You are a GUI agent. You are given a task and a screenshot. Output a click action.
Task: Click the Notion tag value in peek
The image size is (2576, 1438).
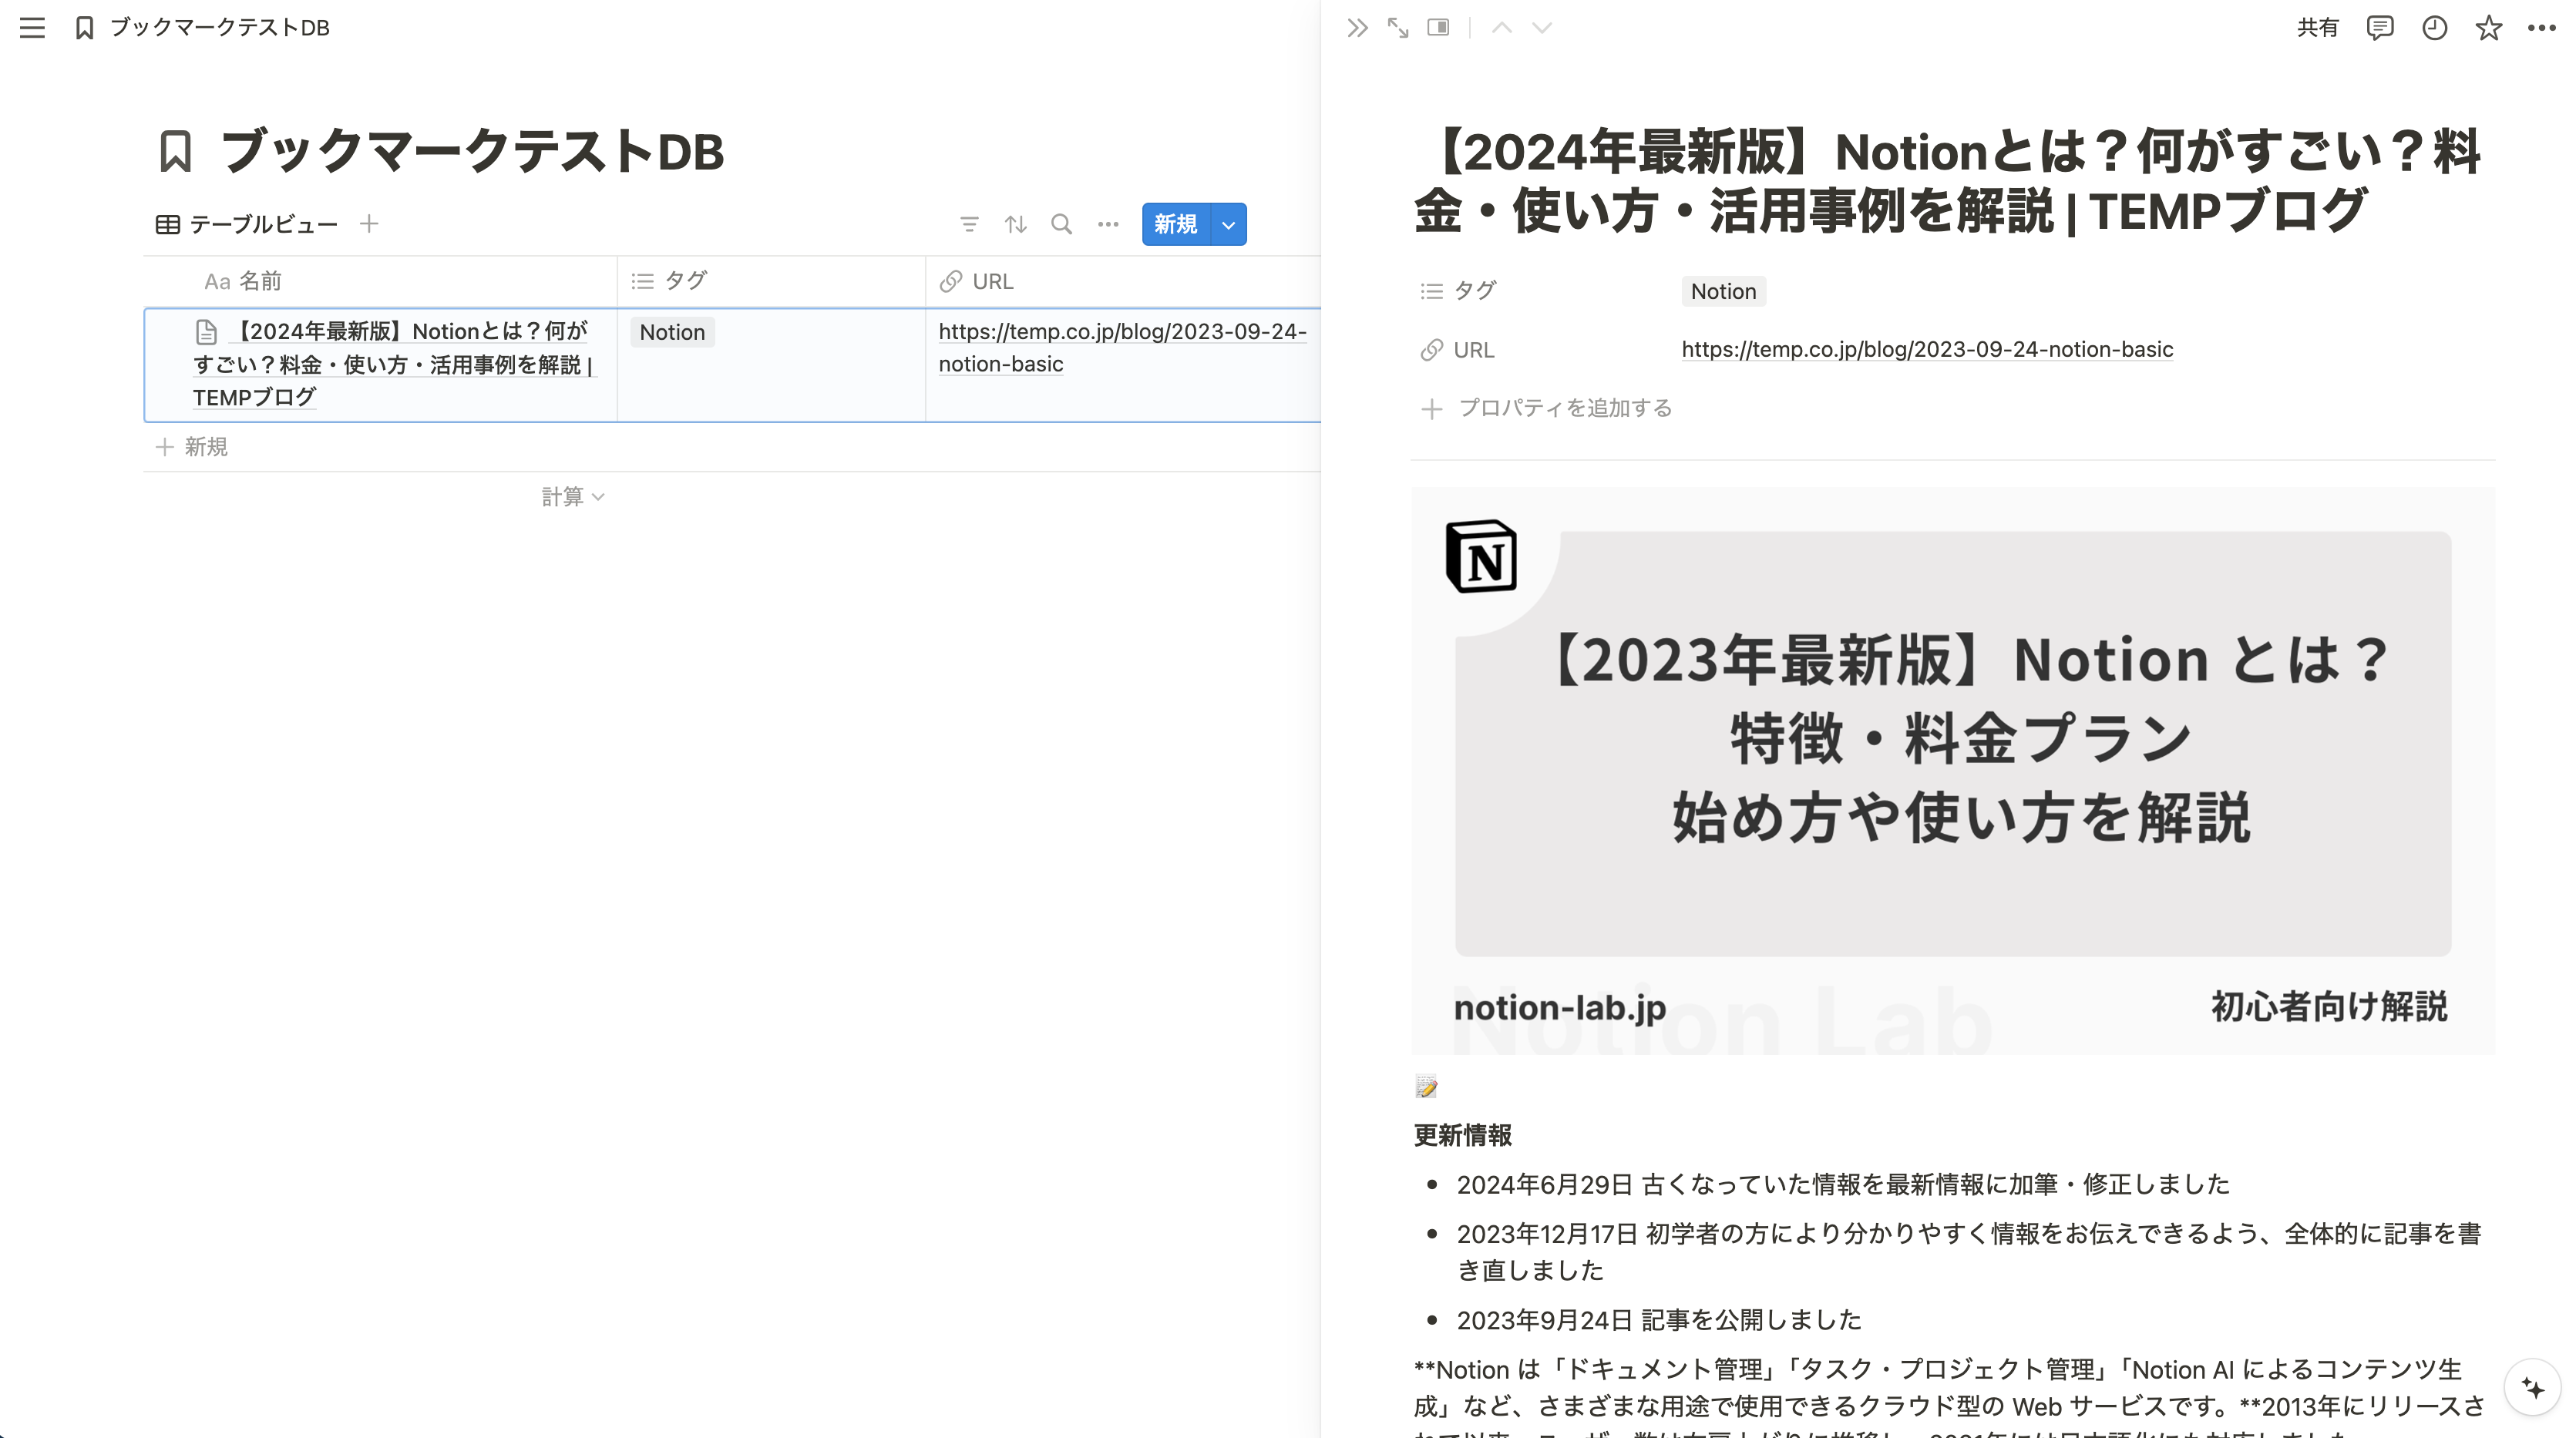coord(1723,291)
